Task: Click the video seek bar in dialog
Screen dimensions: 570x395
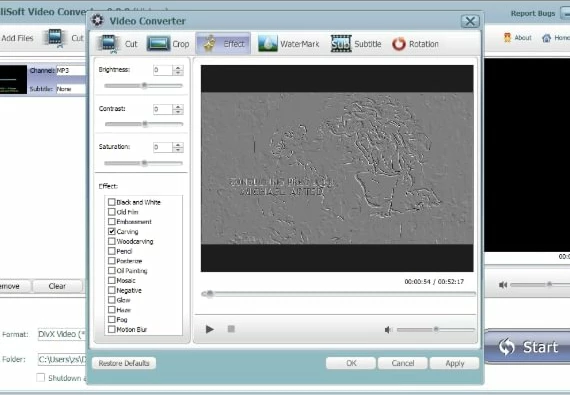Action: 338,294
